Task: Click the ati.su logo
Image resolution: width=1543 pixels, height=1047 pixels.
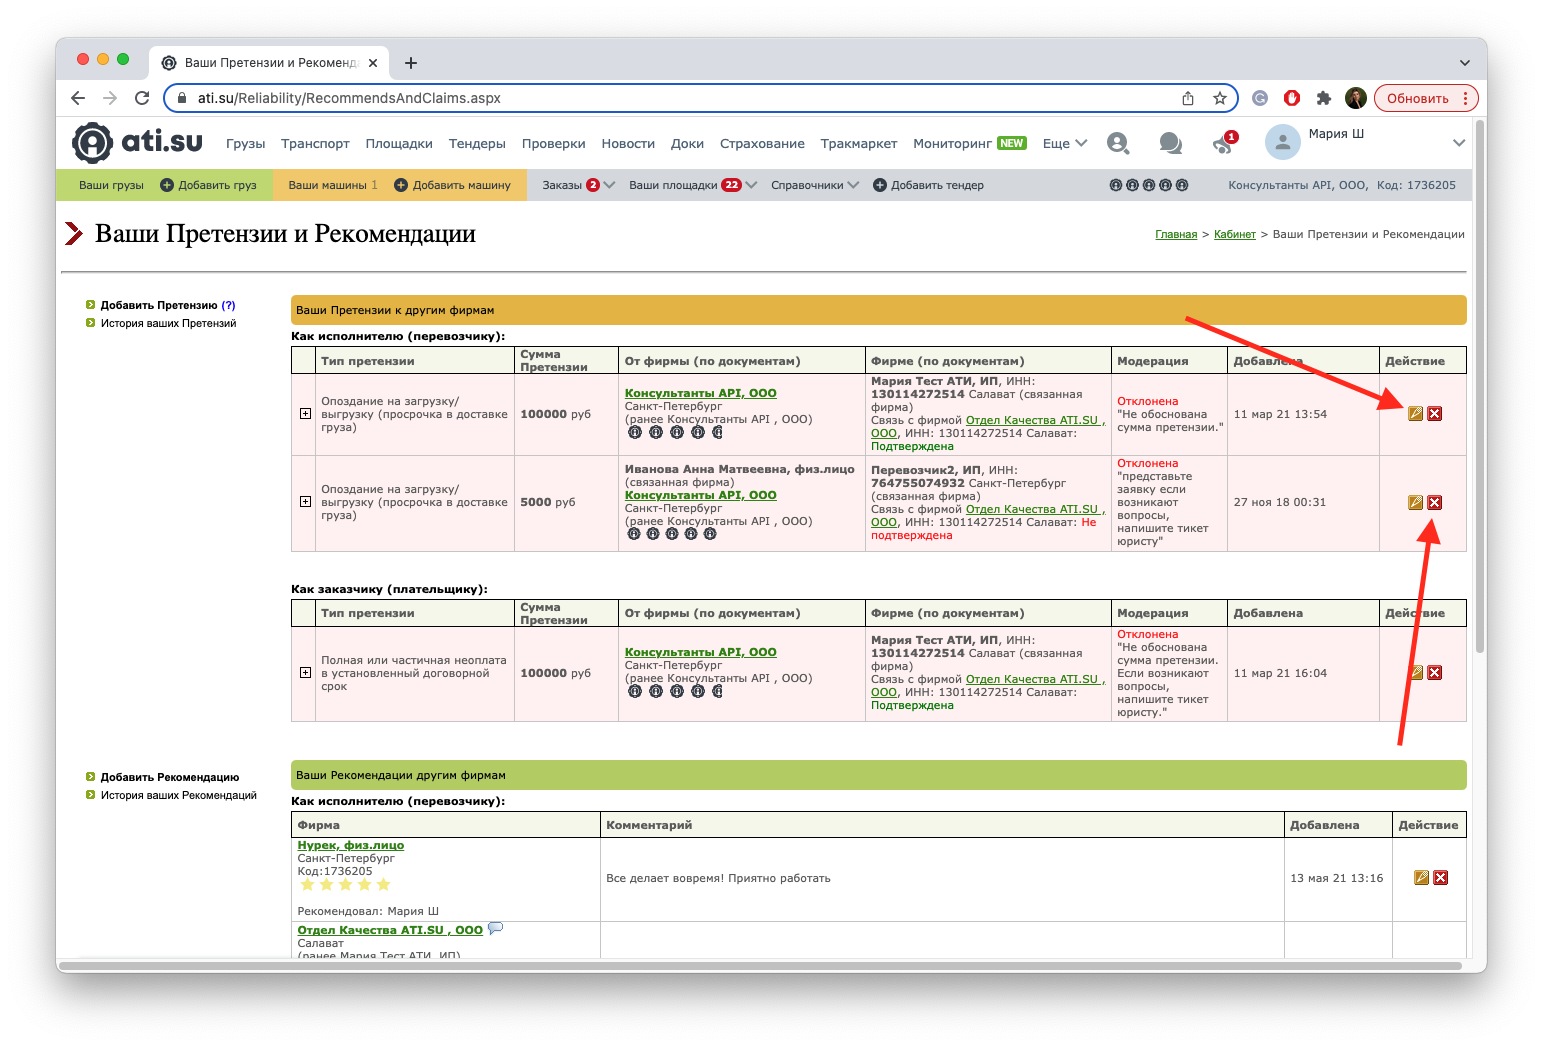Action: point(137,142)
